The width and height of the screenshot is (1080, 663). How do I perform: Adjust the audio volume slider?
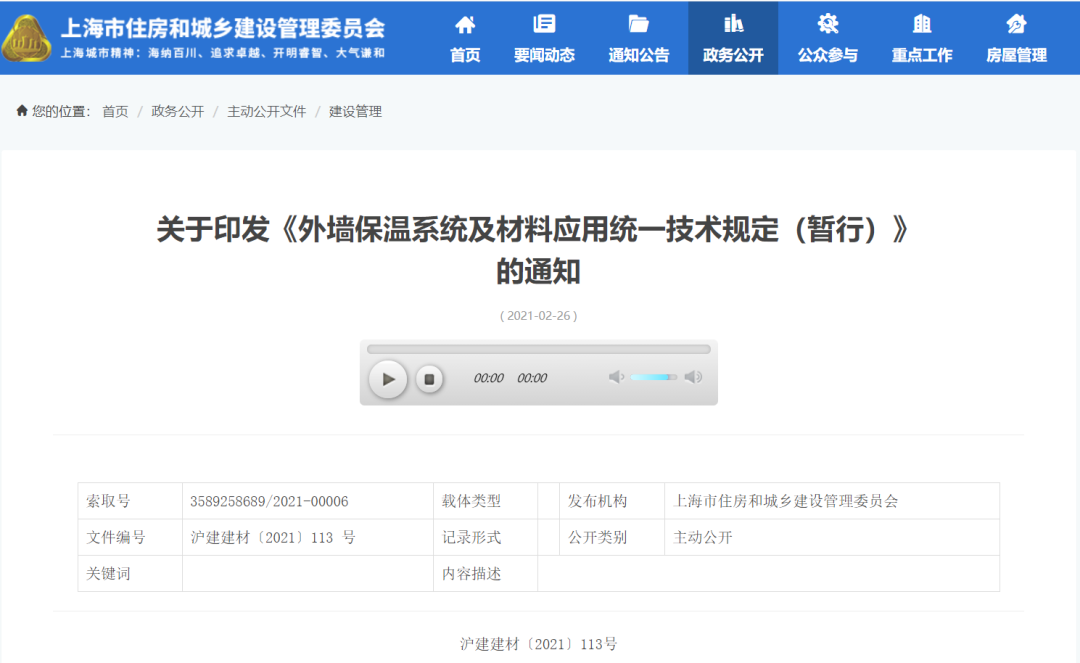coord(652,378)
